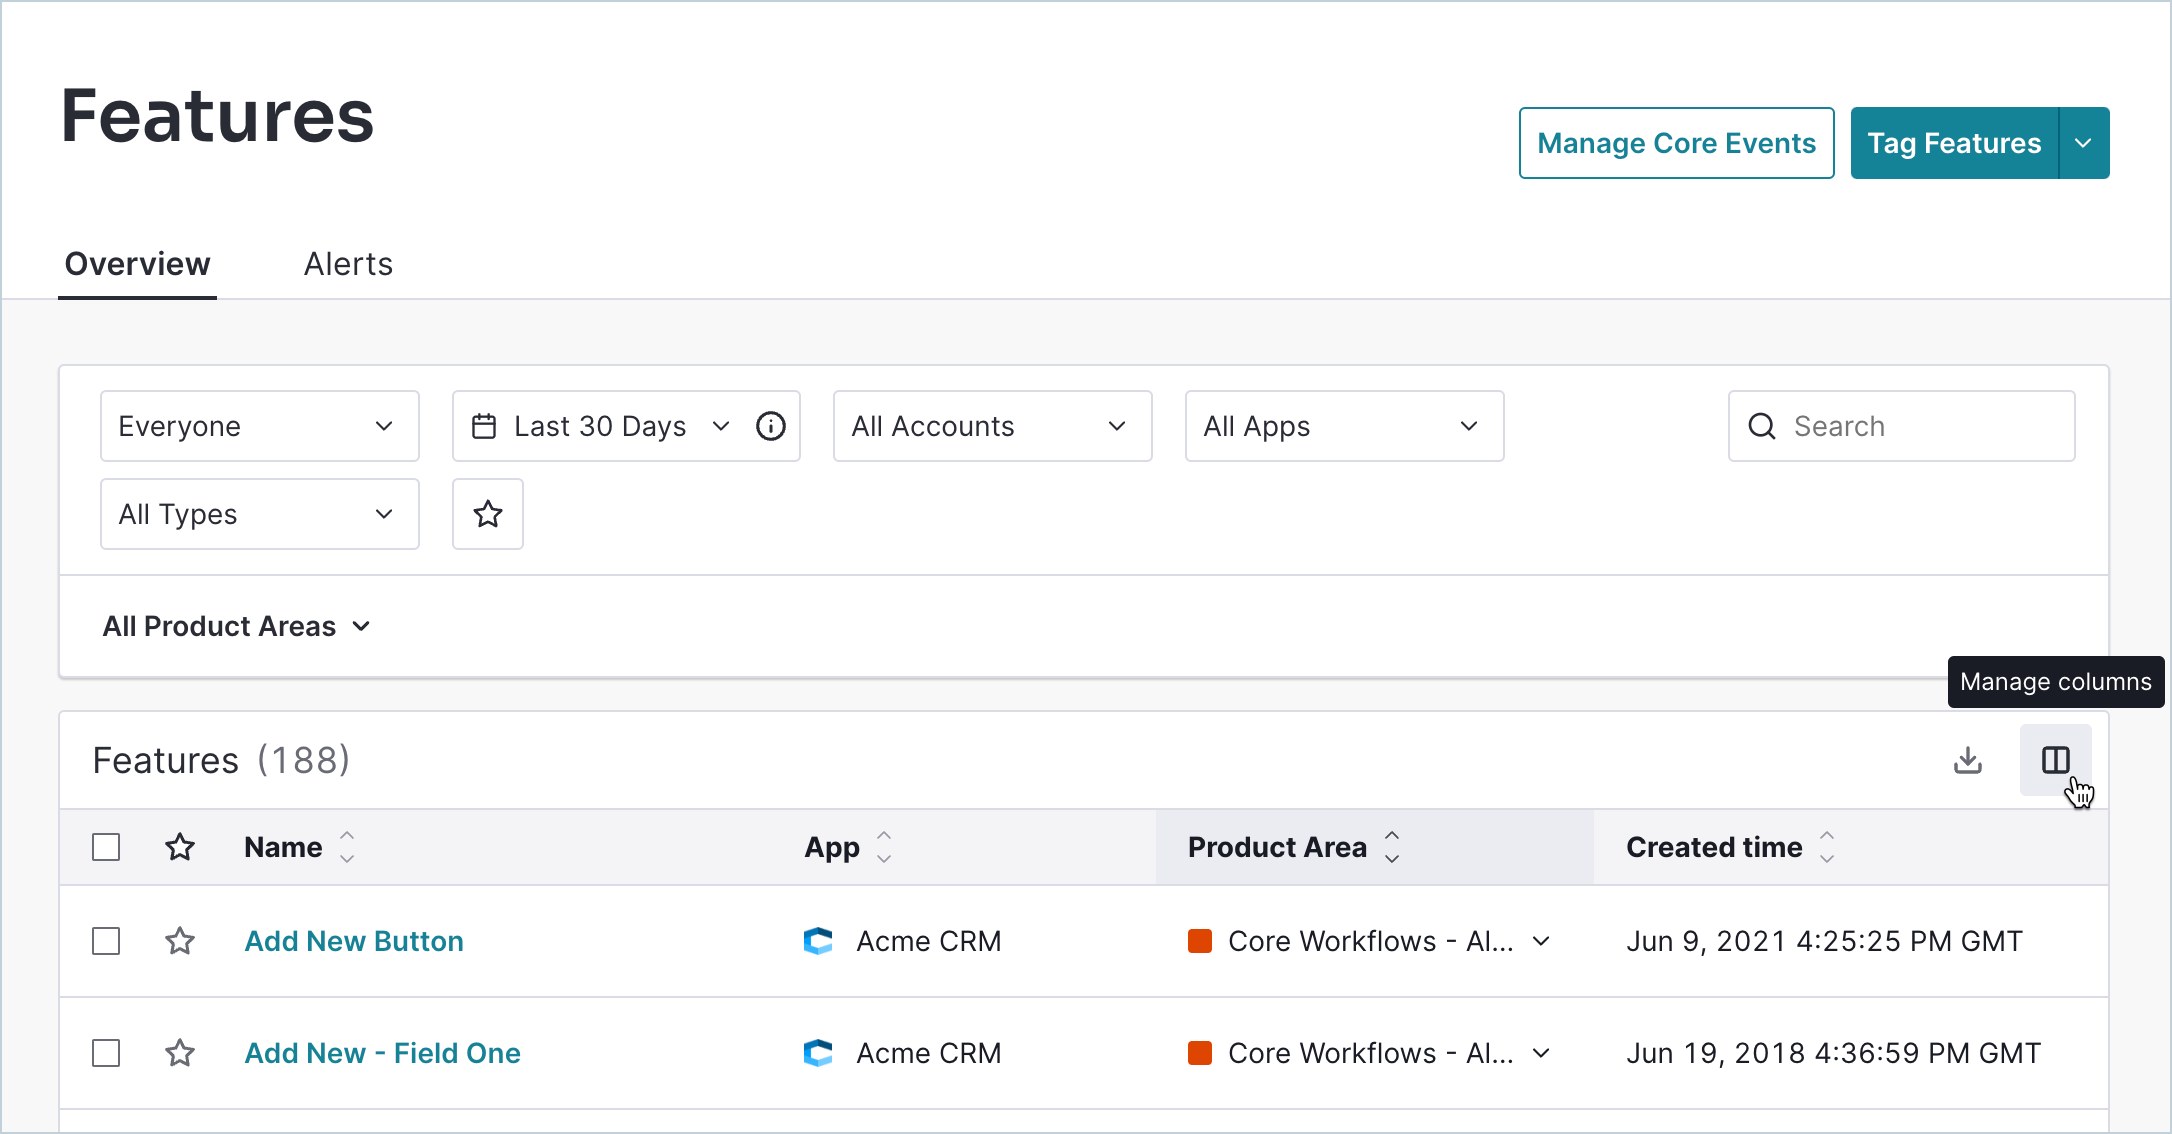Open the All Apps dropdown
This screenshot has width=2172, height=1134.
coord(1344,425)
